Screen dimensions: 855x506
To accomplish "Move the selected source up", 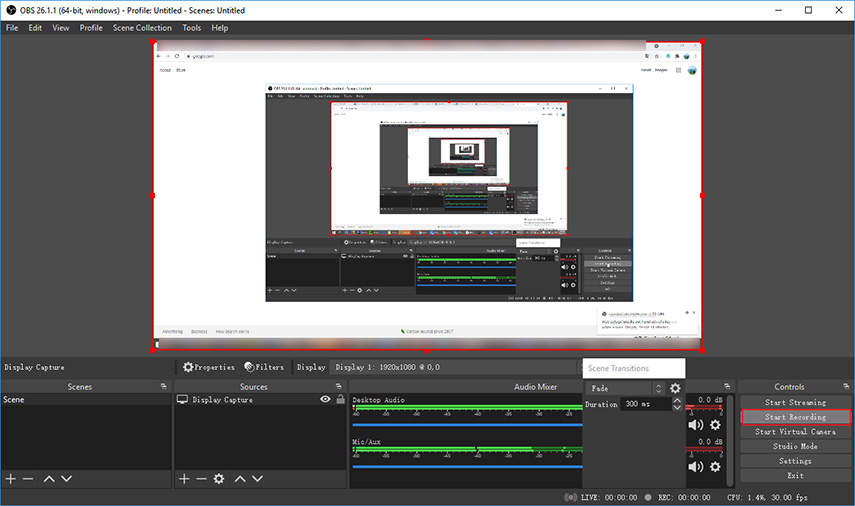I will tap(240, 479).
